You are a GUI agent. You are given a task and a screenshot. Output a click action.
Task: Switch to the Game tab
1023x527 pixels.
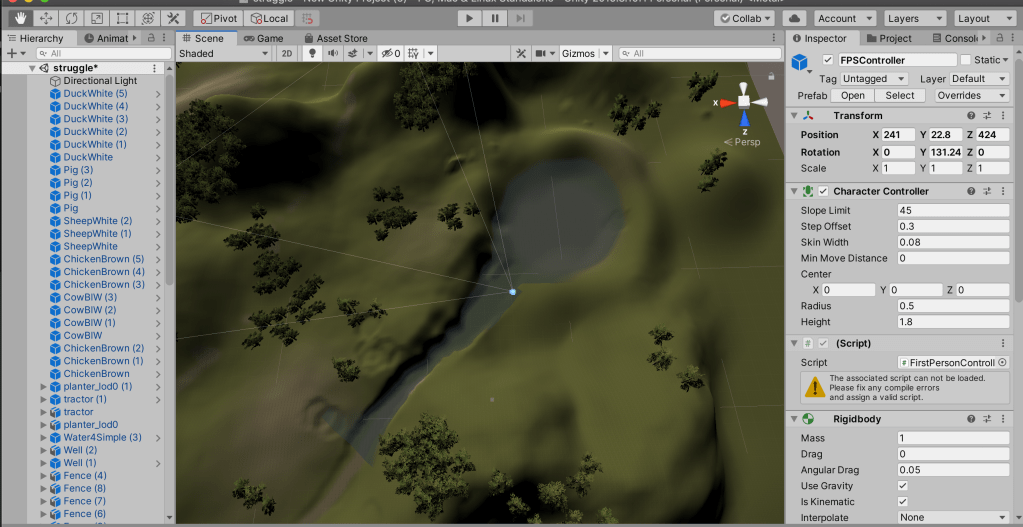(x=263, y=38)
